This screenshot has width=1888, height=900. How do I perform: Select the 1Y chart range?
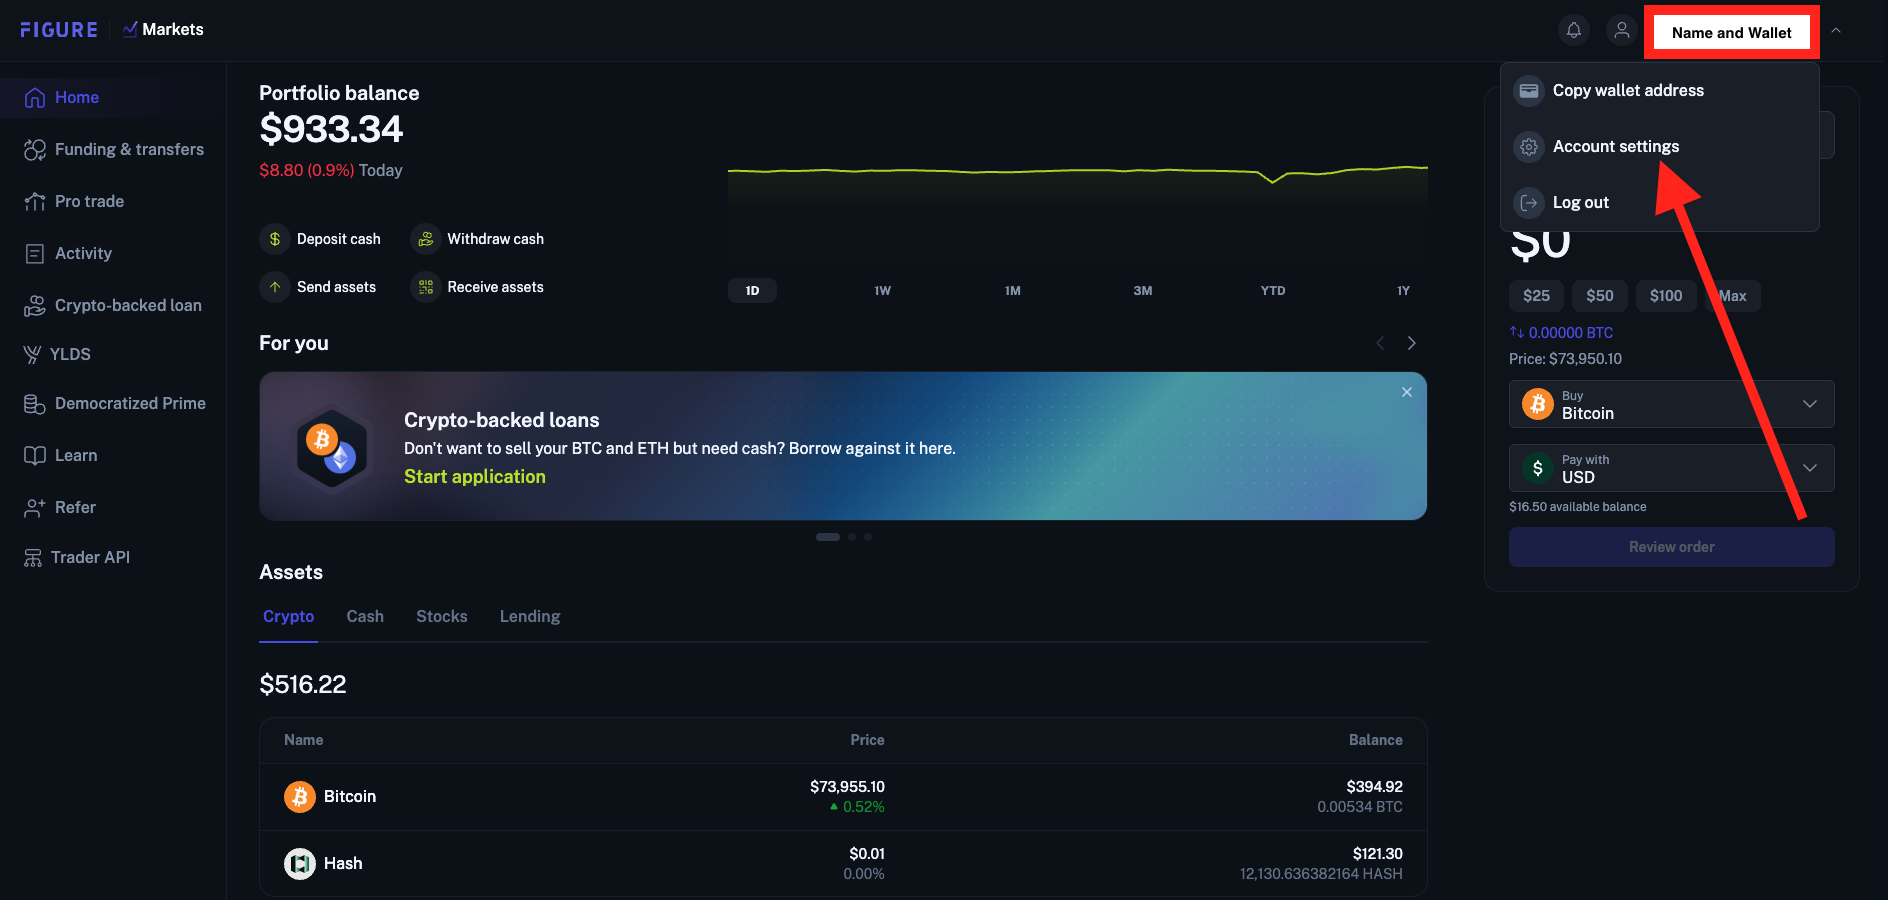[x=1404, y=291]
